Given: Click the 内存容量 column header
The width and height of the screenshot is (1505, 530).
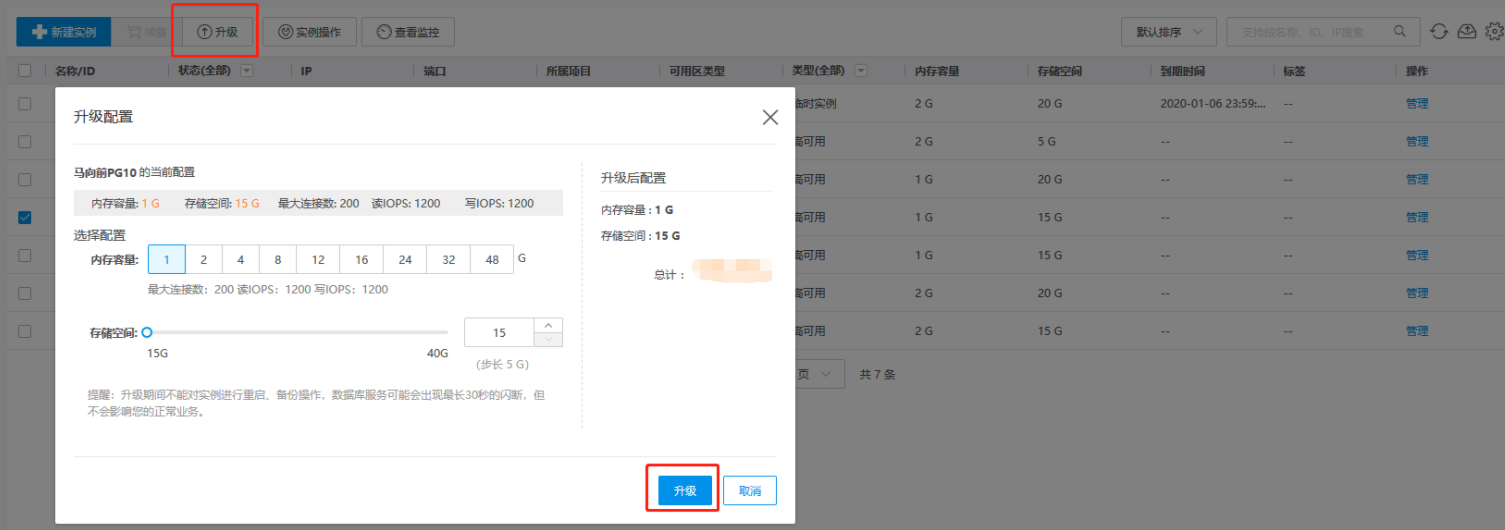Looking at the screenshot, I should [937, 71].
